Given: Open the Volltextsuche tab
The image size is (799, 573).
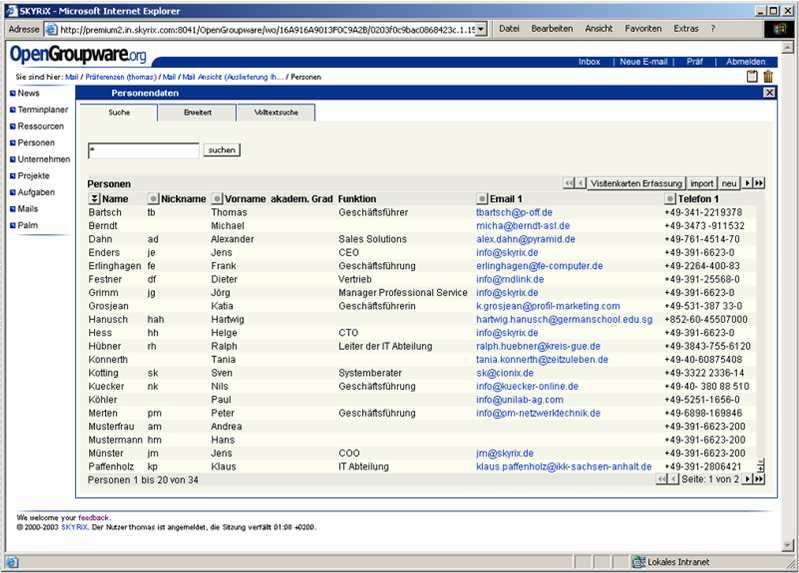Looking at the screenshot, I should pyautogui.click(x=276, y=113).
